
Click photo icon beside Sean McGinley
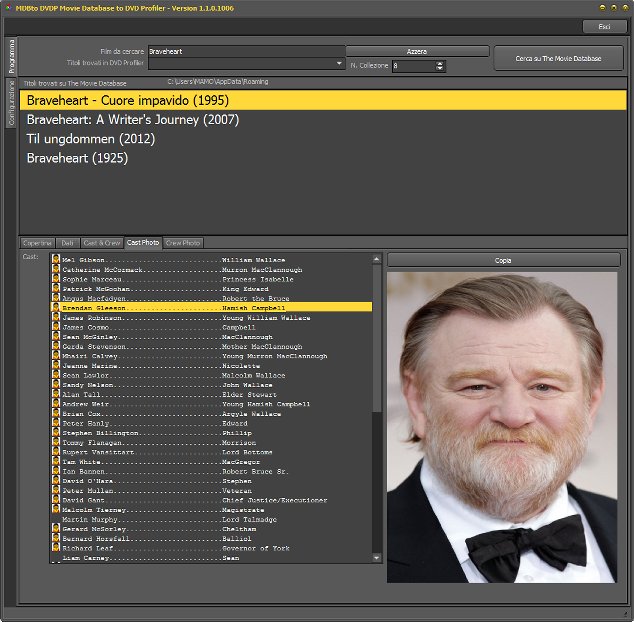(56, 336)
